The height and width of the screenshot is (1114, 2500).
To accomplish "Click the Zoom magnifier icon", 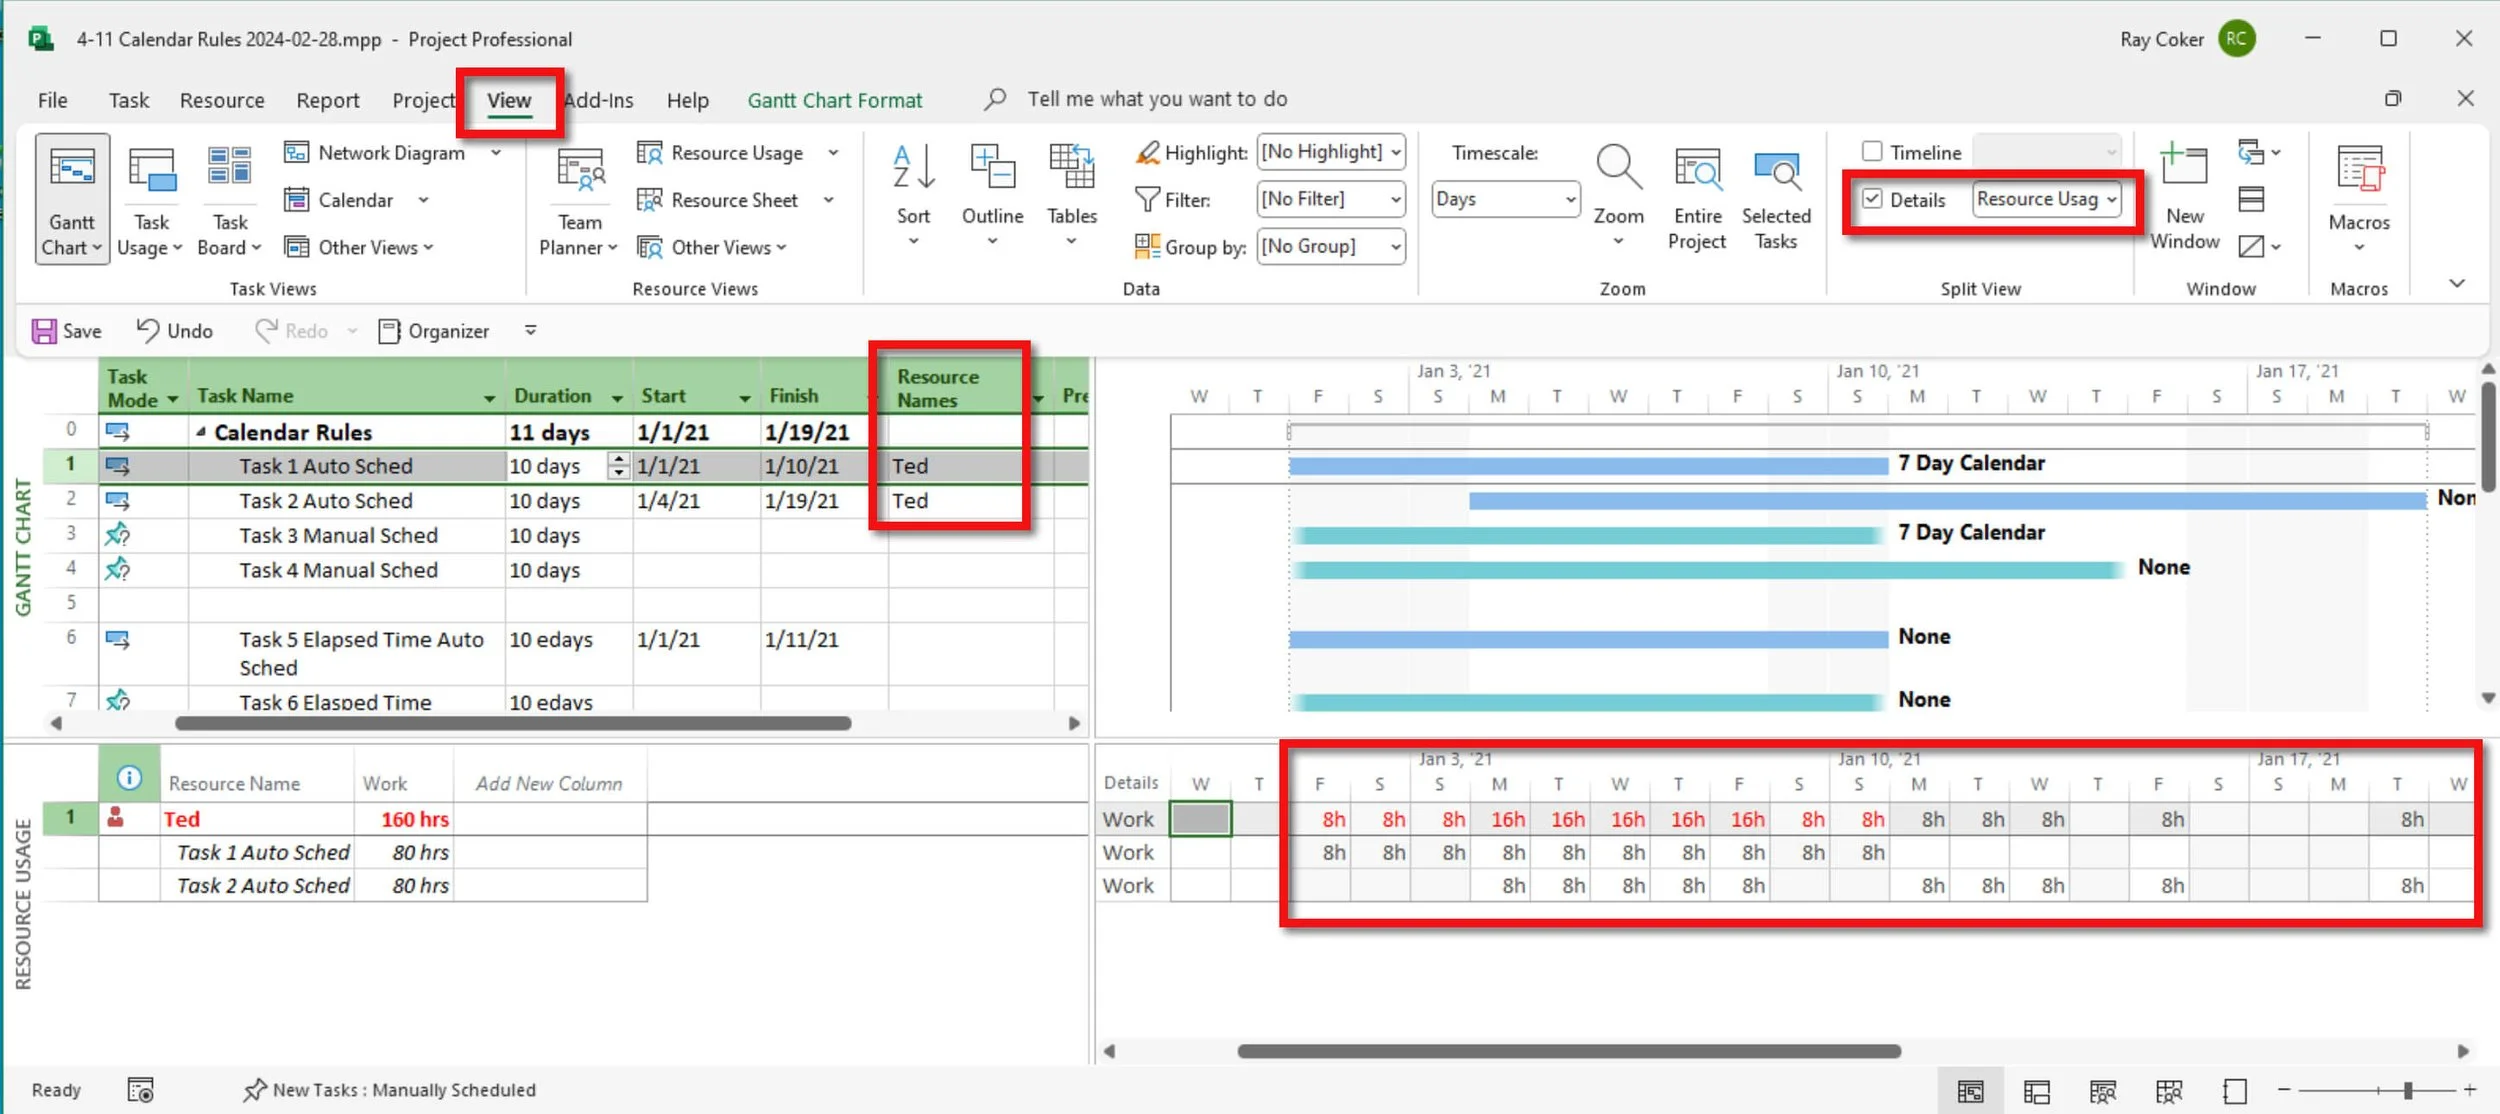I will (1618, 167).
